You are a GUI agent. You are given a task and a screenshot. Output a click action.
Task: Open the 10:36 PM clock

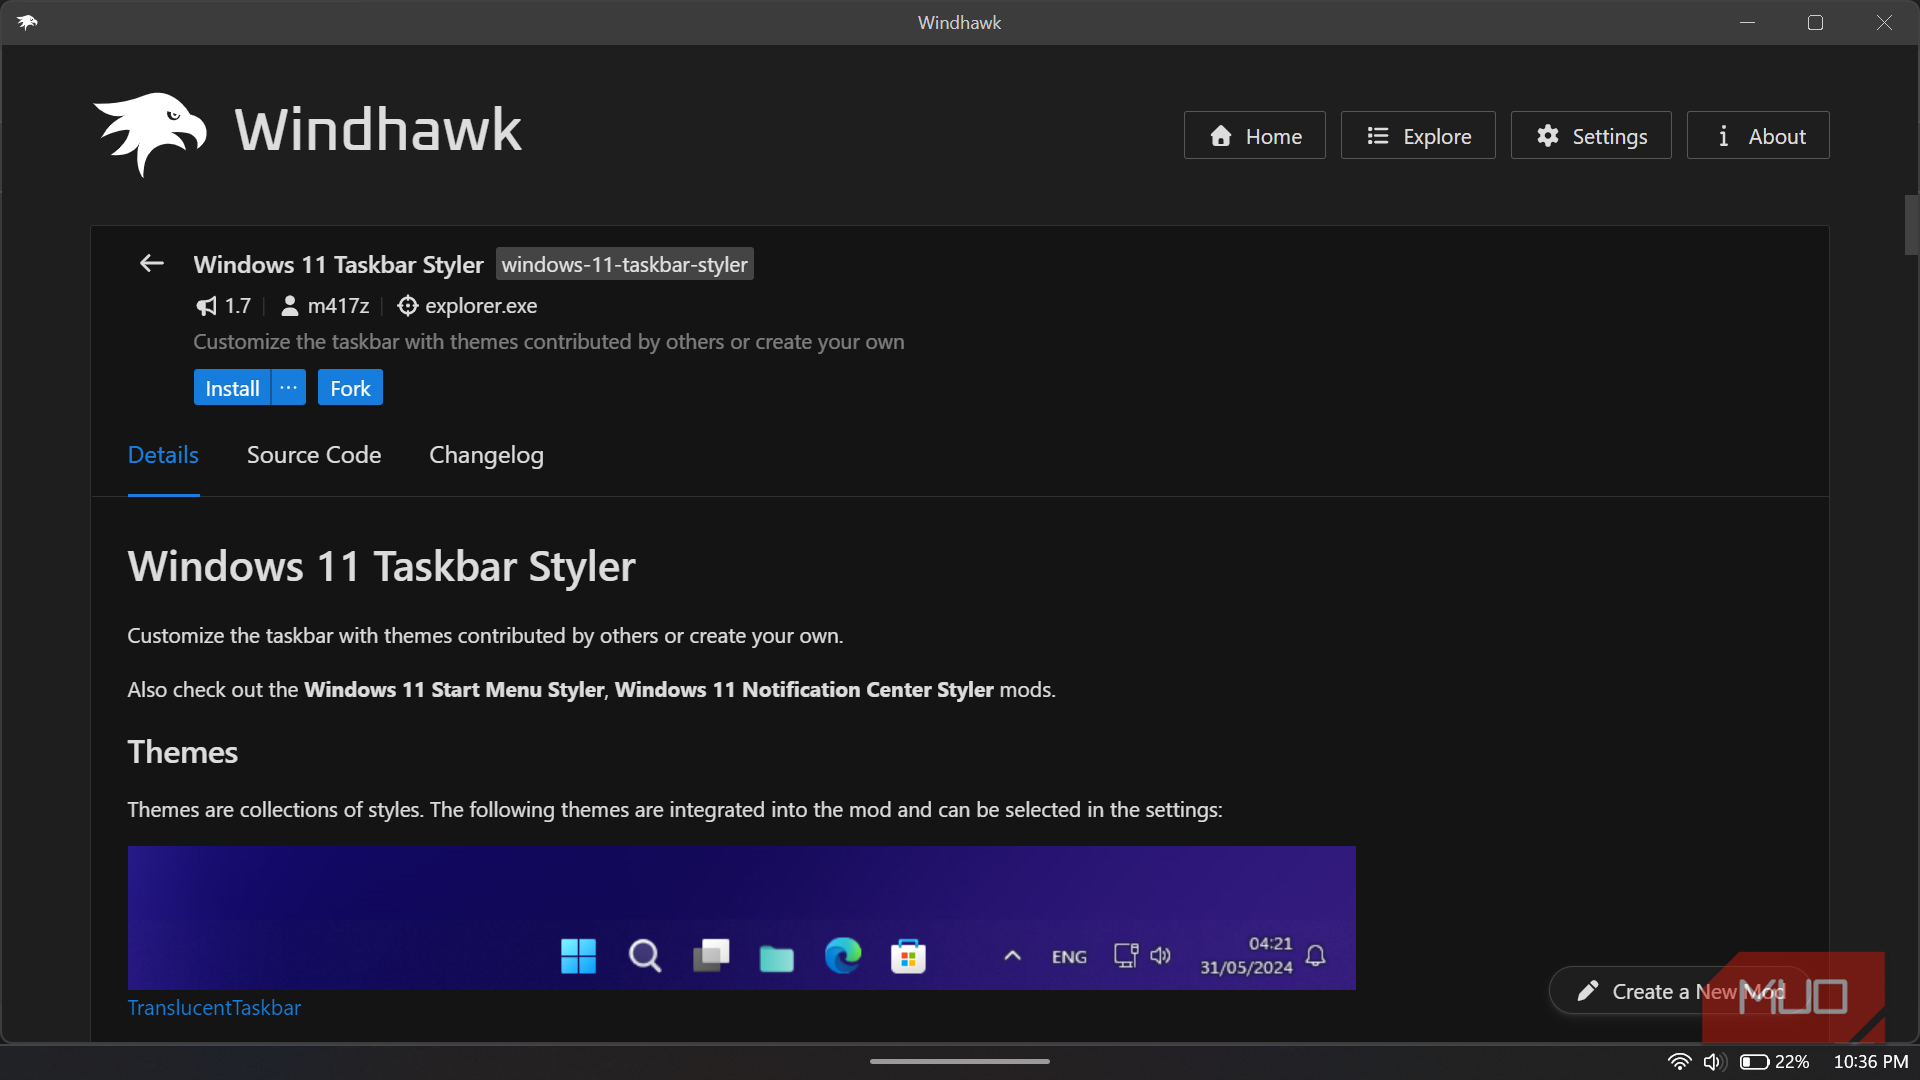tap(1870, 1062)
